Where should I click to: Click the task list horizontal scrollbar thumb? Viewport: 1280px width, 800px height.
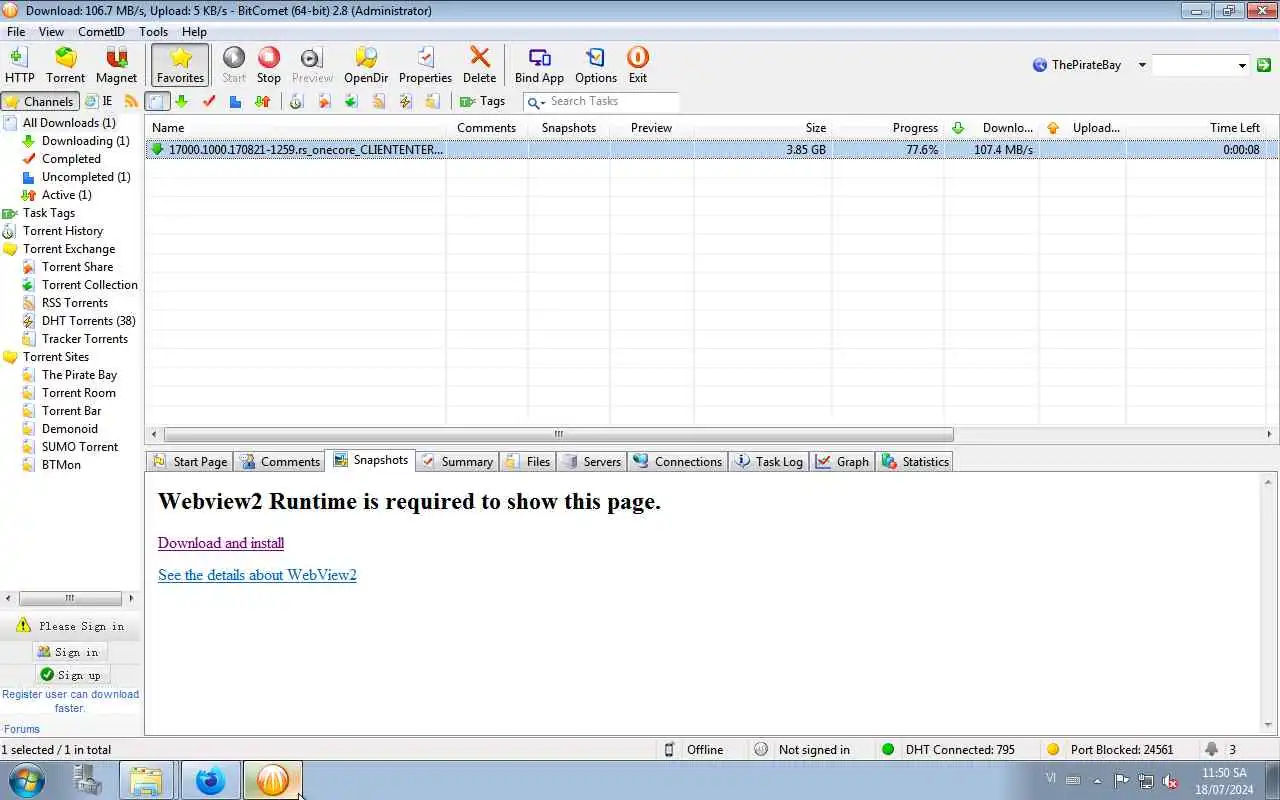click(x=558, y=434)
